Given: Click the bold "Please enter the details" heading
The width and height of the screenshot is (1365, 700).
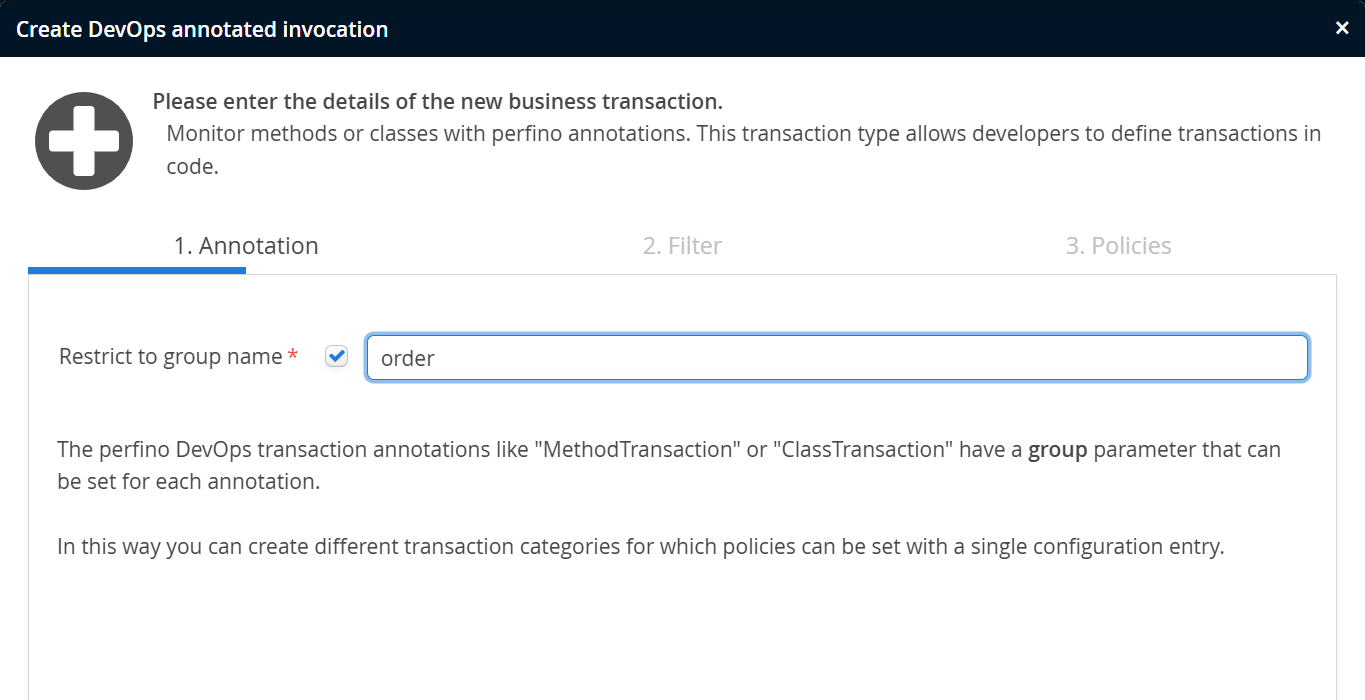Looking at the screenshot, I should pyautogui.click(x=437, y=102).
